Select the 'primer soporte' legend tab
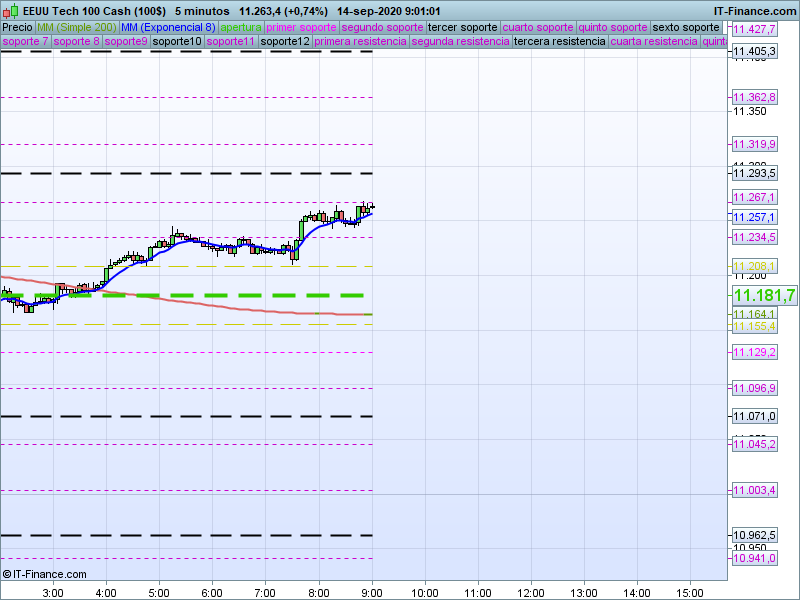 (x=302, y=27)
